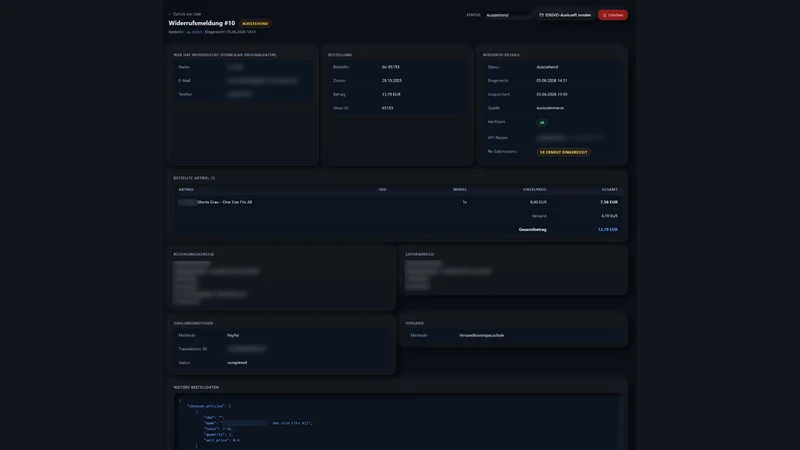Screen dimensions: 800x450
Task: Click the 'Bestellte Artikel (1)' section heading
Action: 194,178
